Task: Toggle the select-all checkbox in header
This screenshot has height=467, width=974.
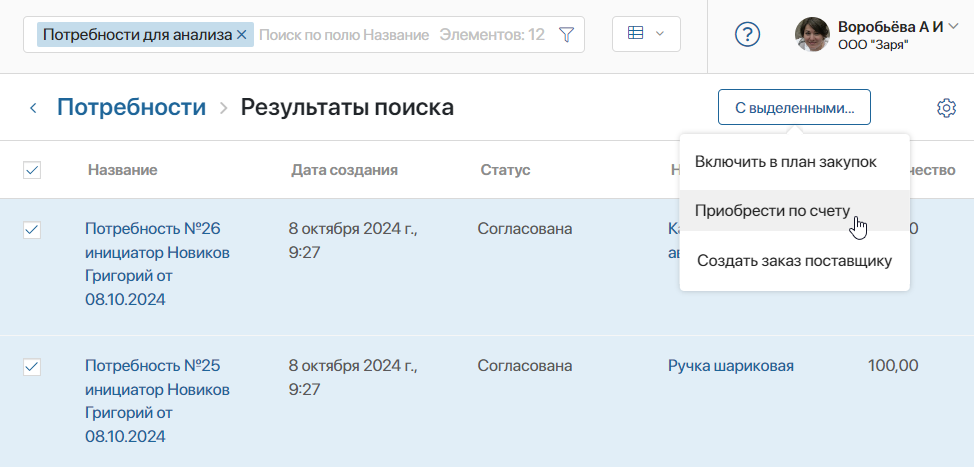Action: click(x=32, y=170)
